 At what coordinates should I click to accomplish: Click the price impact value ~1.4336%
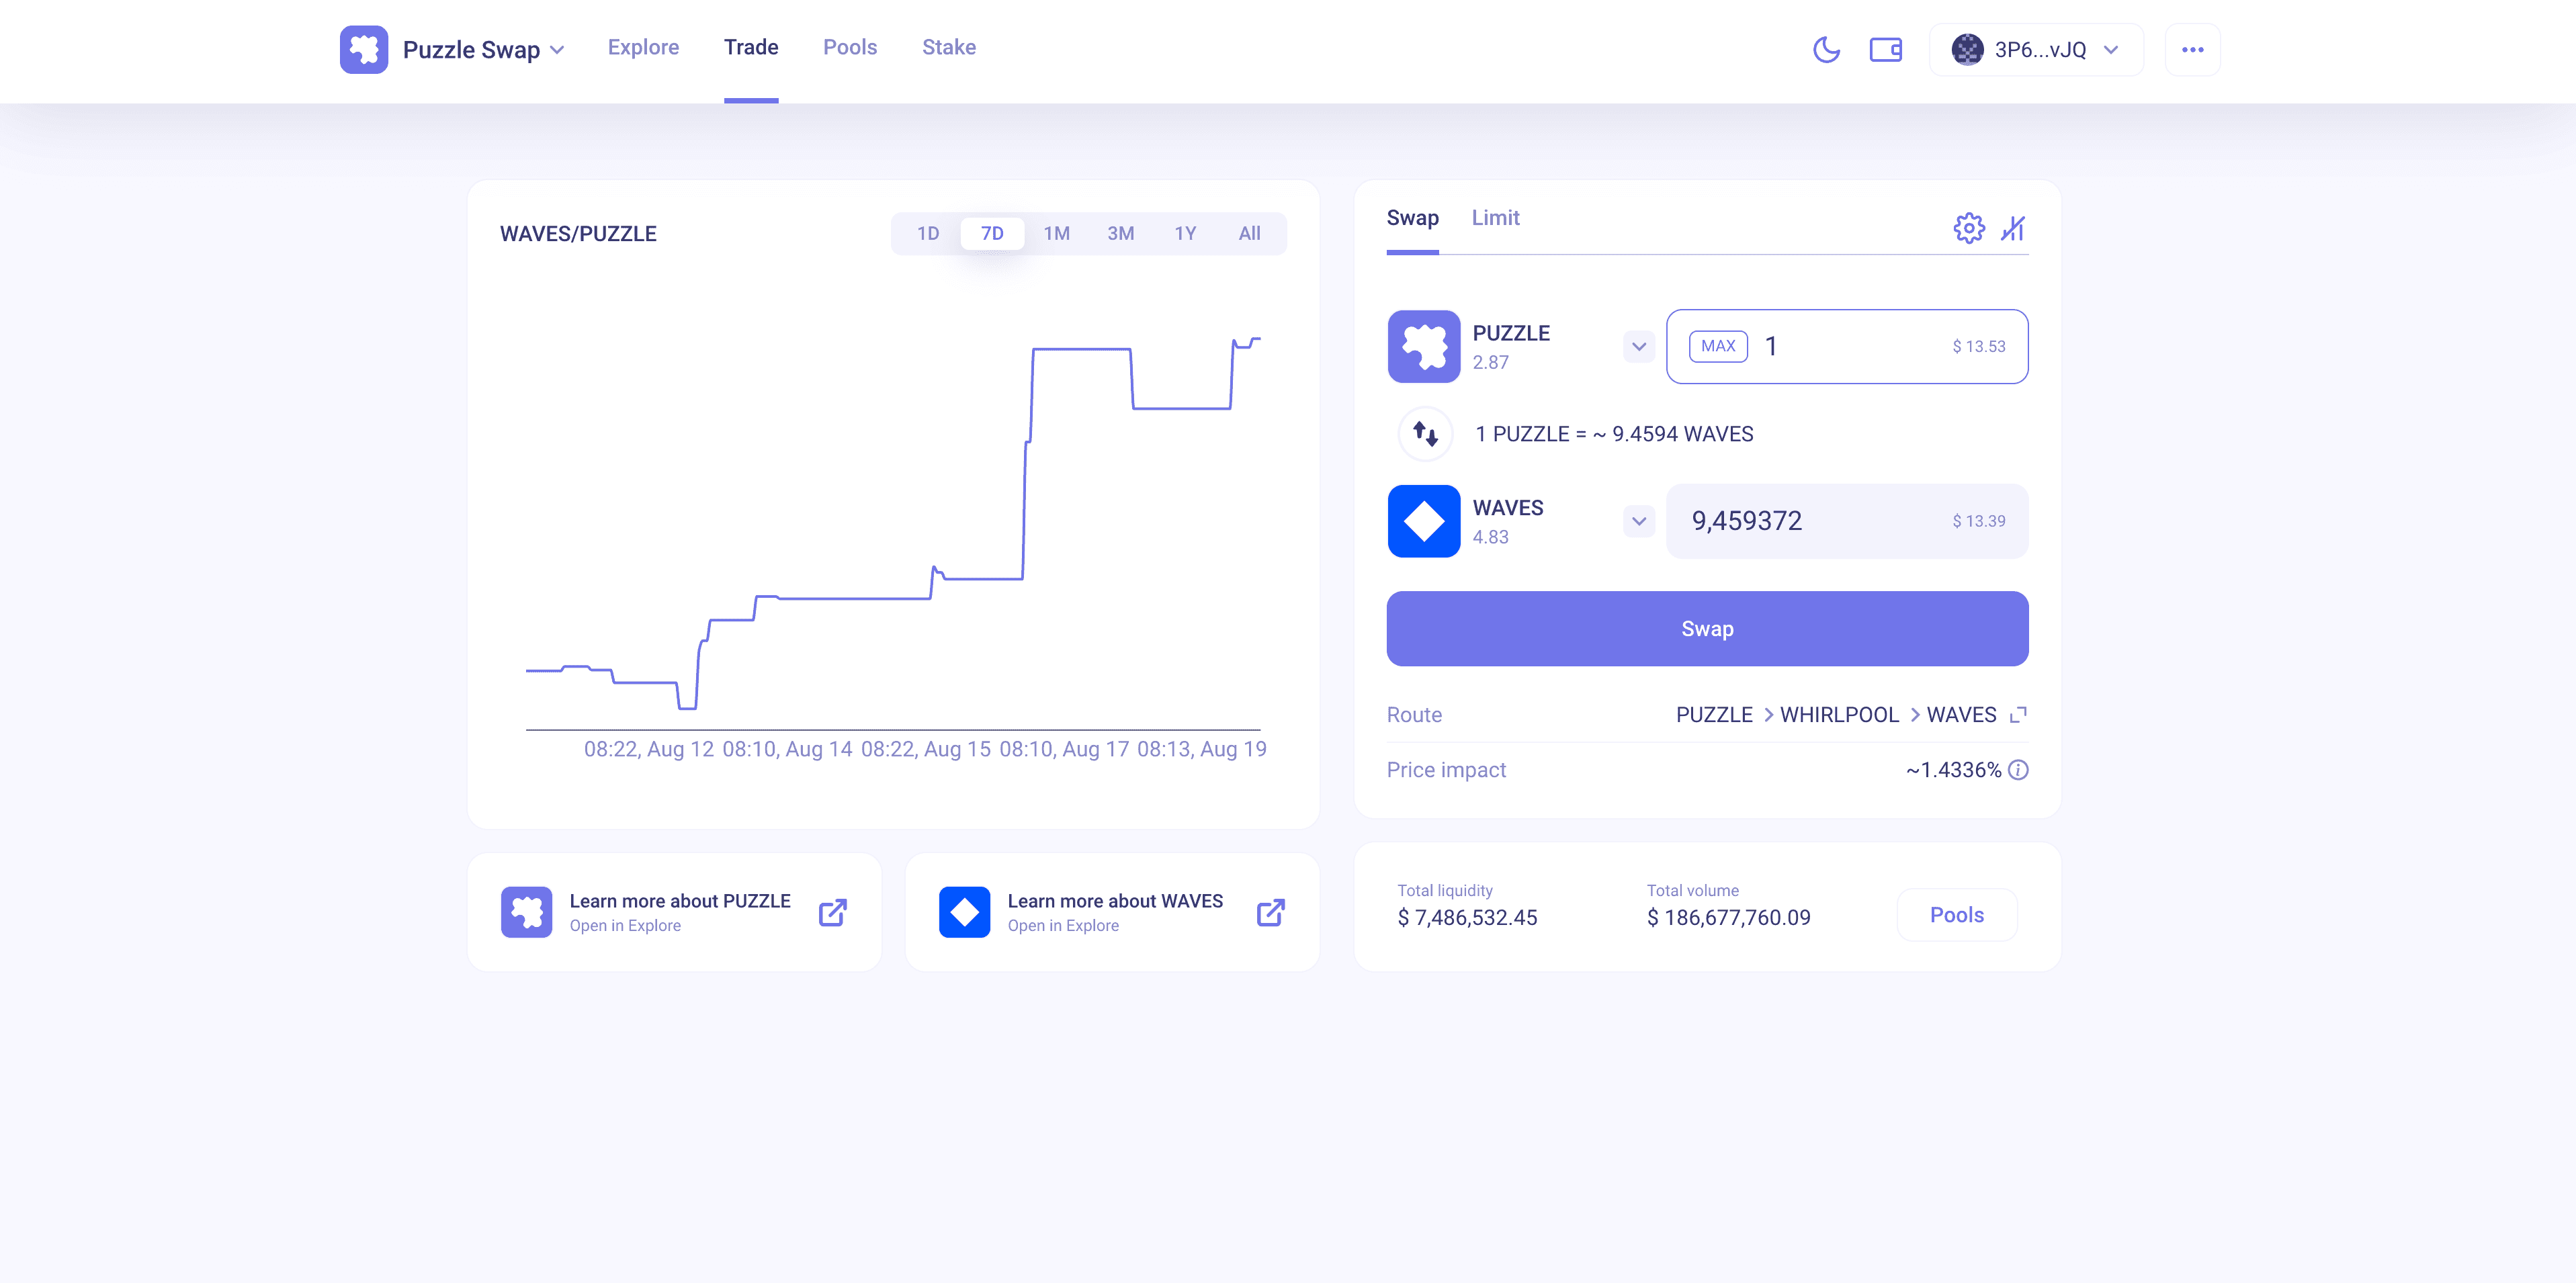pos(1953,770)
